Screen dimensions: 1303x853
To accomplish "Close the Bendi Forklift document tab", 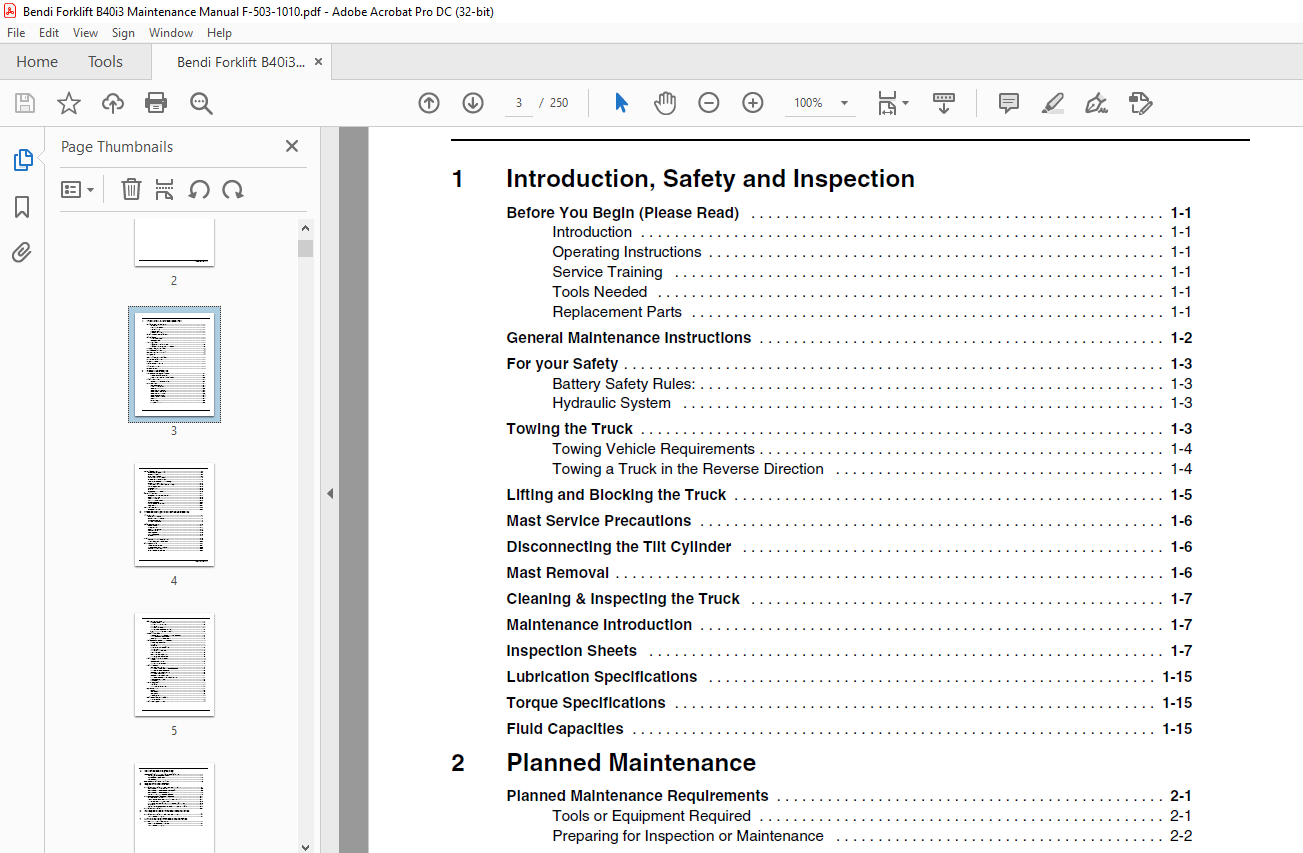I will (x=319, y=62).
